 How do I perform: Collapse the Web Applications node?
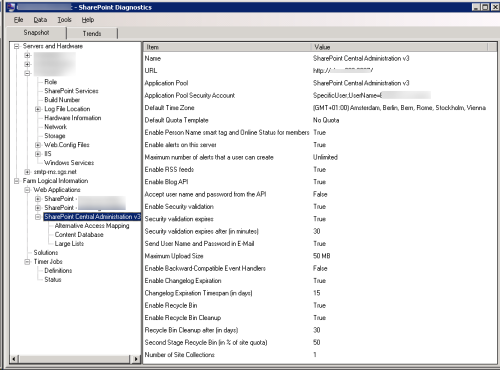(27, 190)
